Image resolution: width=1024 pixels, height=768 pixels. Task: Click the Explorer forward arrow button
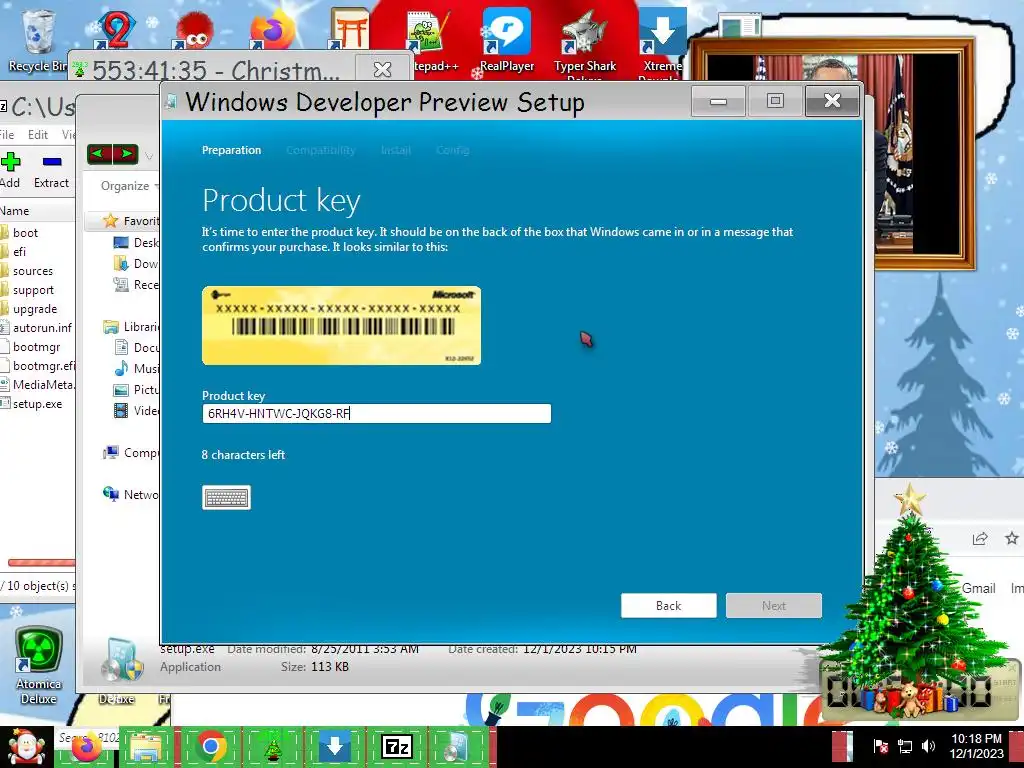click(125, 154)
